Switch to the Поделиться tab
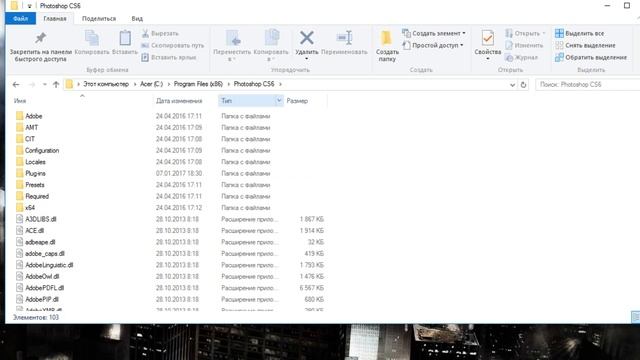640x360 pixels. [99, 19]
